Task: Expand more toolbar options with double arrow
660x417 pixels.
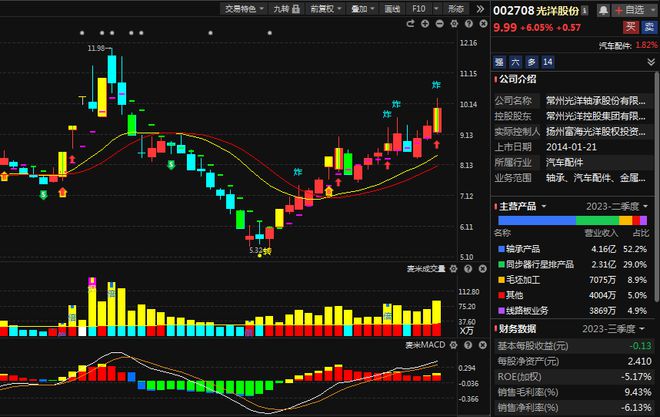Action: point(480,9)
